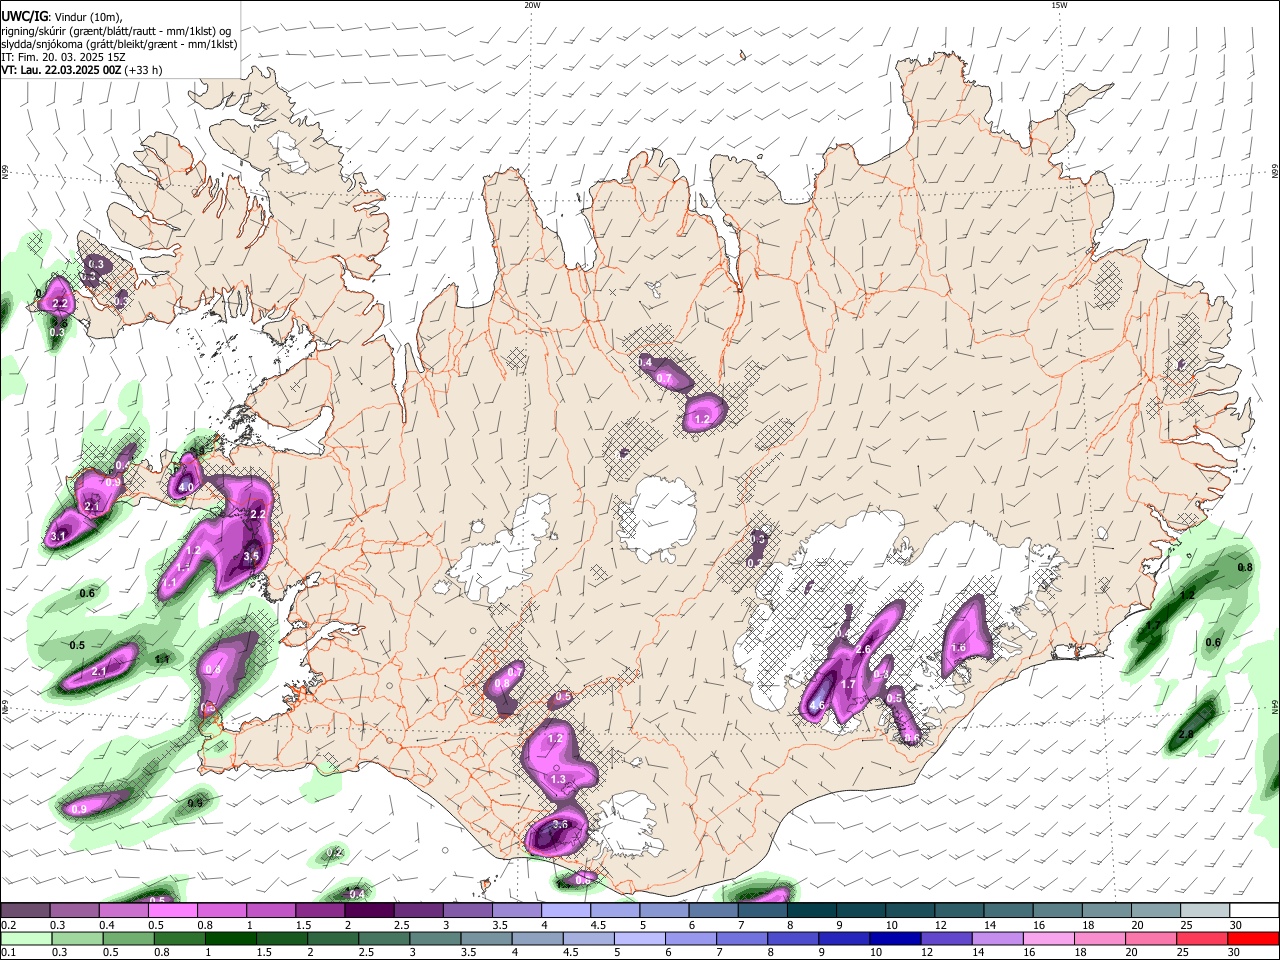The width and height of the screenshot is (1280, 960).
Task: Click rain legend swatch between 3 and 3.5
Action: pos(434,939)
